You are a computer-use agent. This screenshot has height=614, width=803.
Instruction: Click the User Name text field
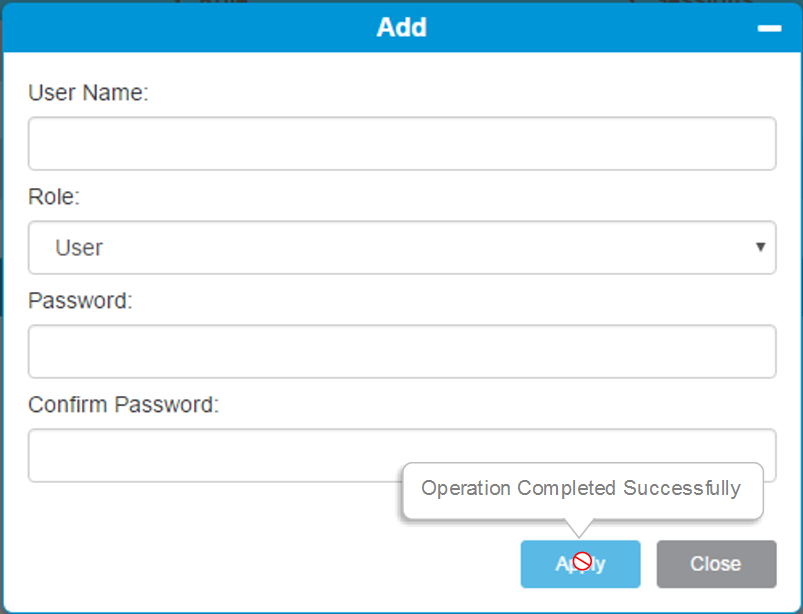tap(401, 144)
